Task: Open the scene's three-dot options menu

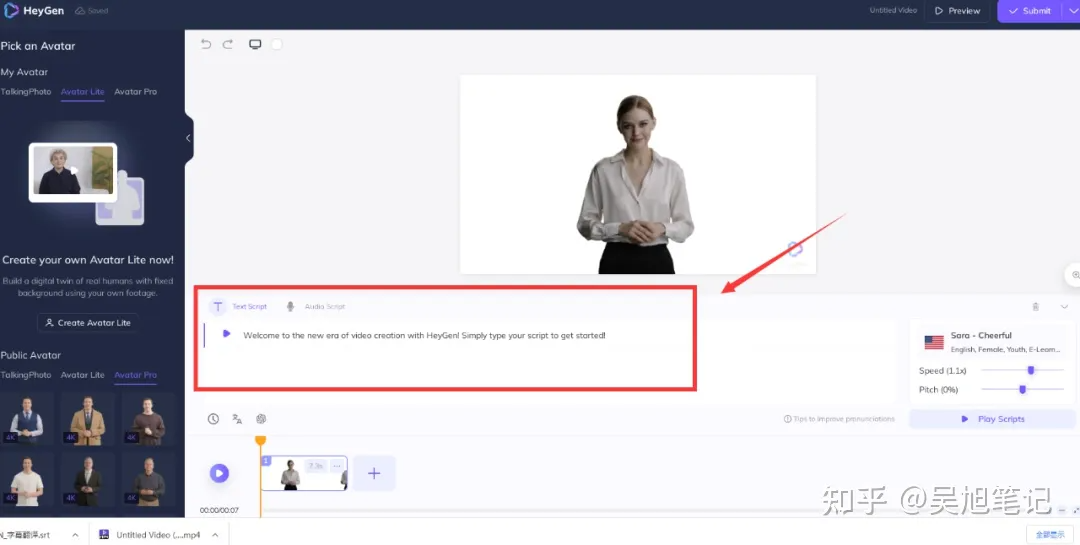Action: point(337,466)
